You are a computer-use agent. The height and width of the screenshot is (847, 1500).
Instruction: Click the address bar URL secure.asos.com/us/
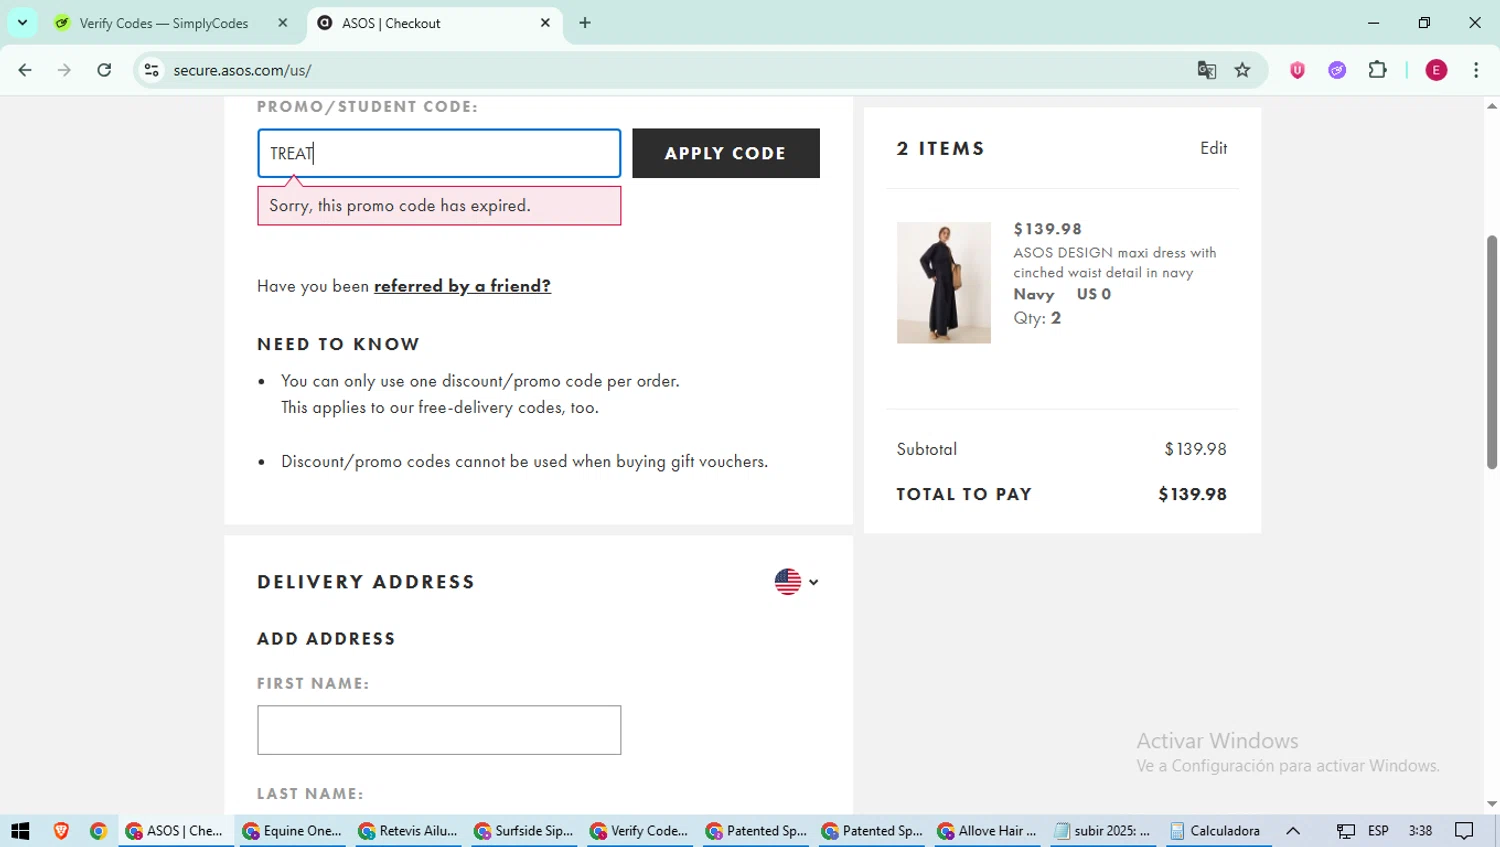[x=242, y=70]
